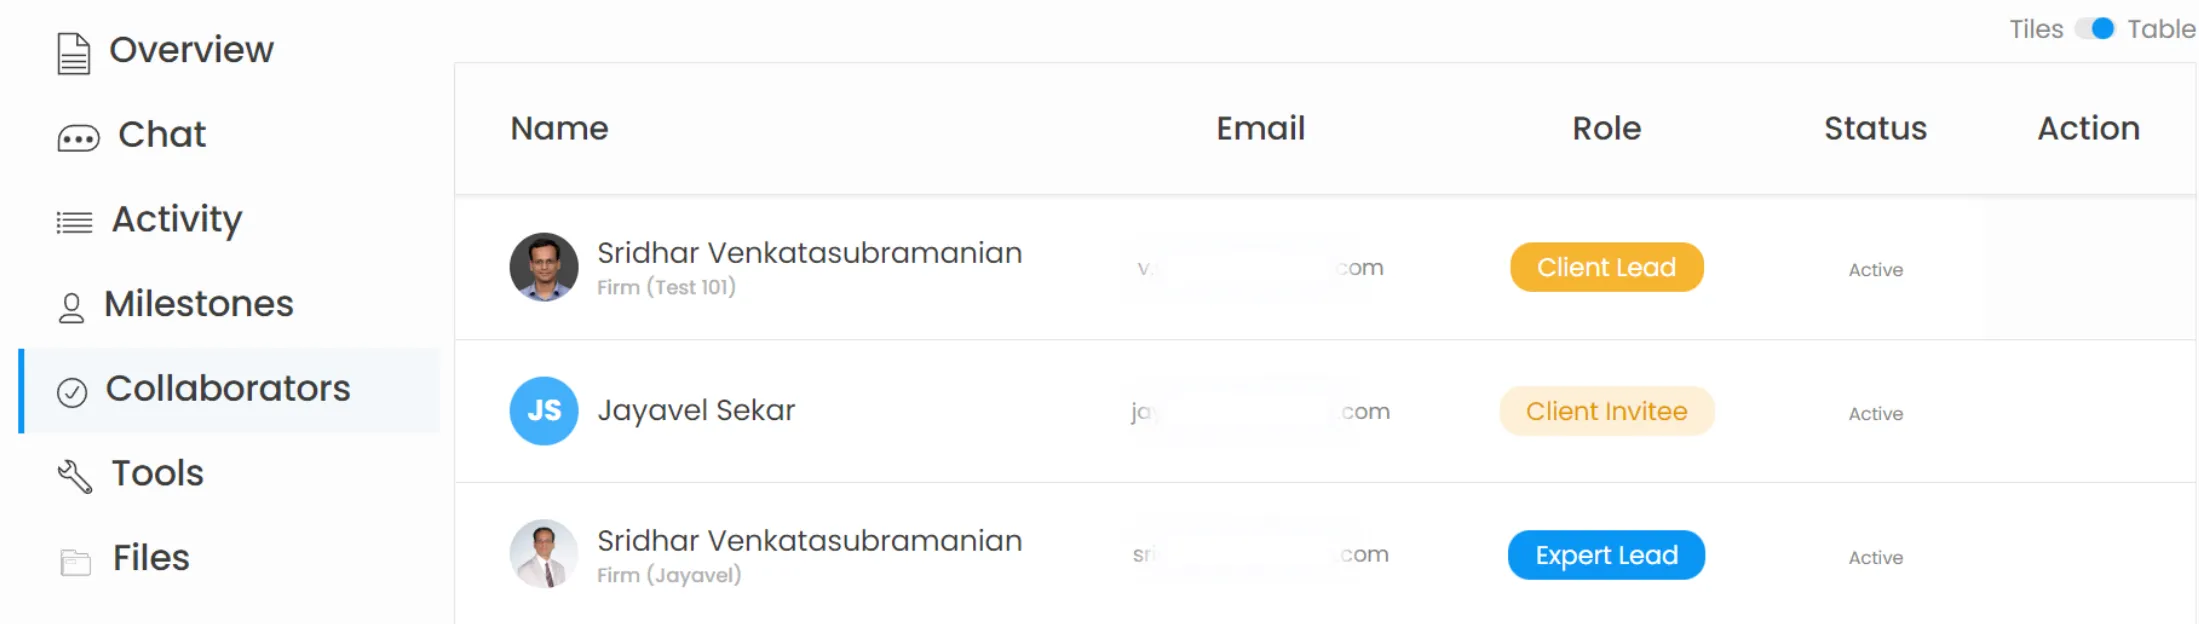
Task: Click the Activity list icon
Action: (74, 222)
